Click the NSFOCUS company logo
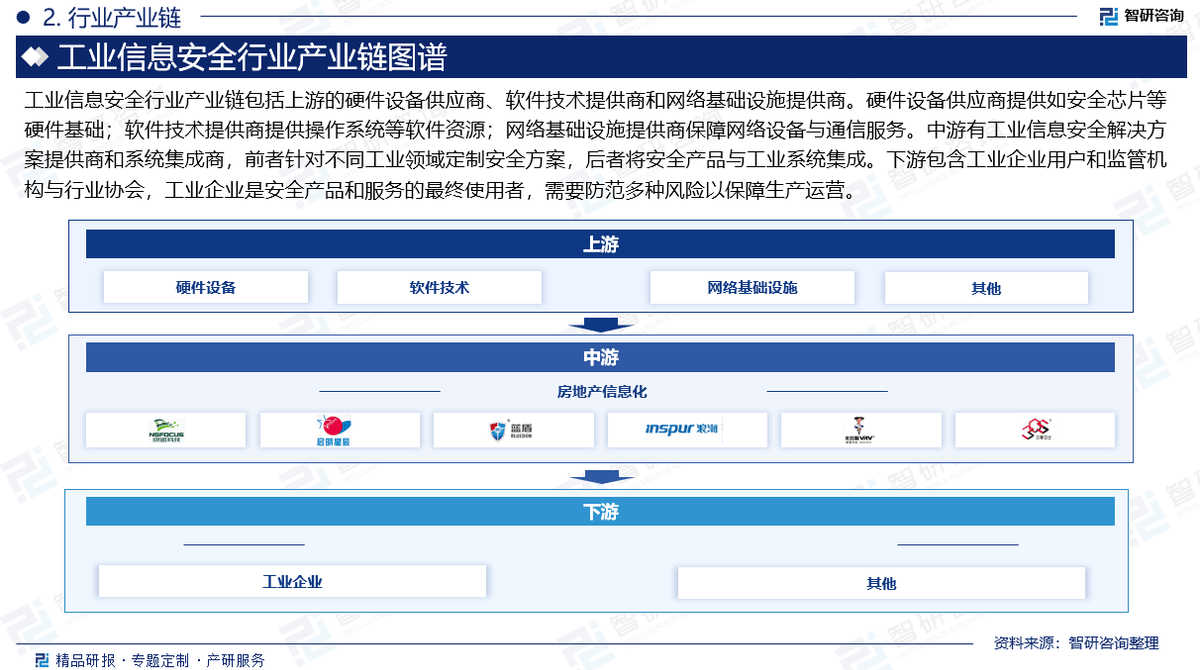This screenshot has width=1200, height=670. coord(165,430)
